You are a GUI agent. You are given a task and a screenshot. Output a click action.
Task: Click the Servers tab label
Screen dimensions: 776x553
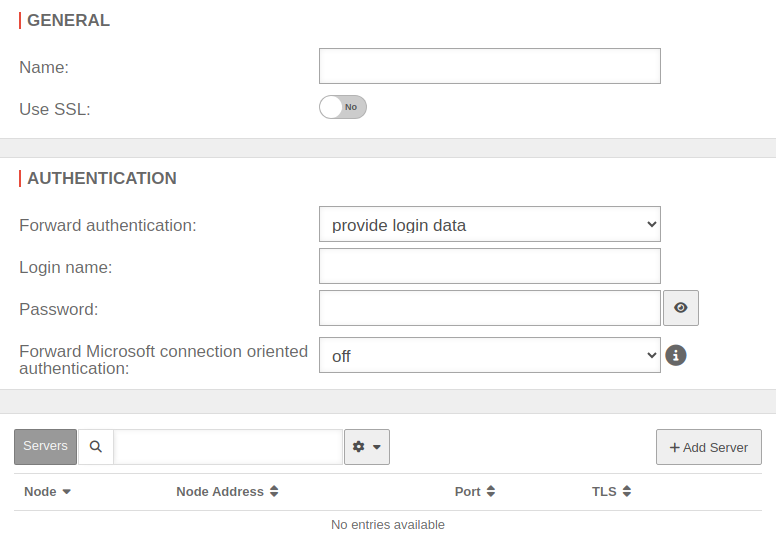coord(45,446)
